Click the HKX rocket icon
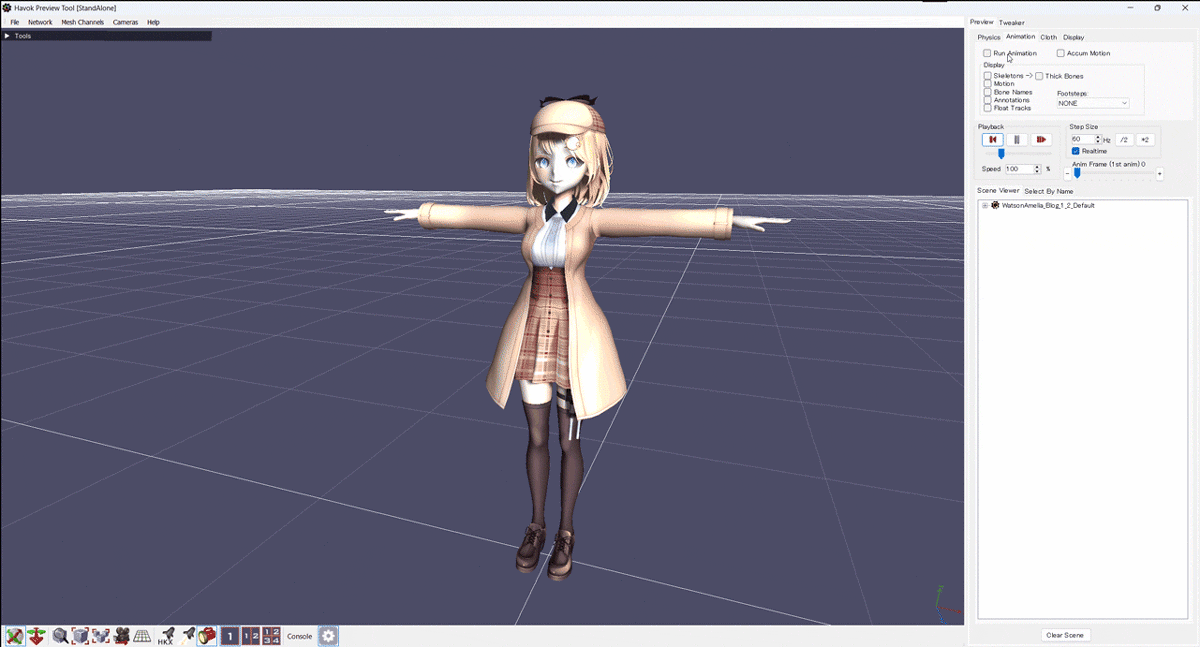1200x647 pixels. click(x=166, y=636)
